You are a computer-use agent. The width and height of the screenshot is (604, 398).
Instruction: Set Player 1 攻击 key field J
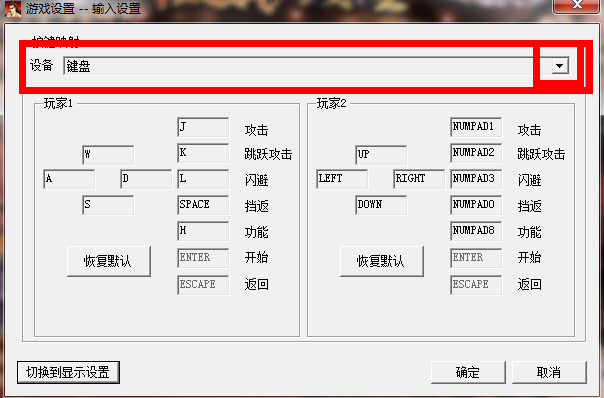tap(203, 127)
